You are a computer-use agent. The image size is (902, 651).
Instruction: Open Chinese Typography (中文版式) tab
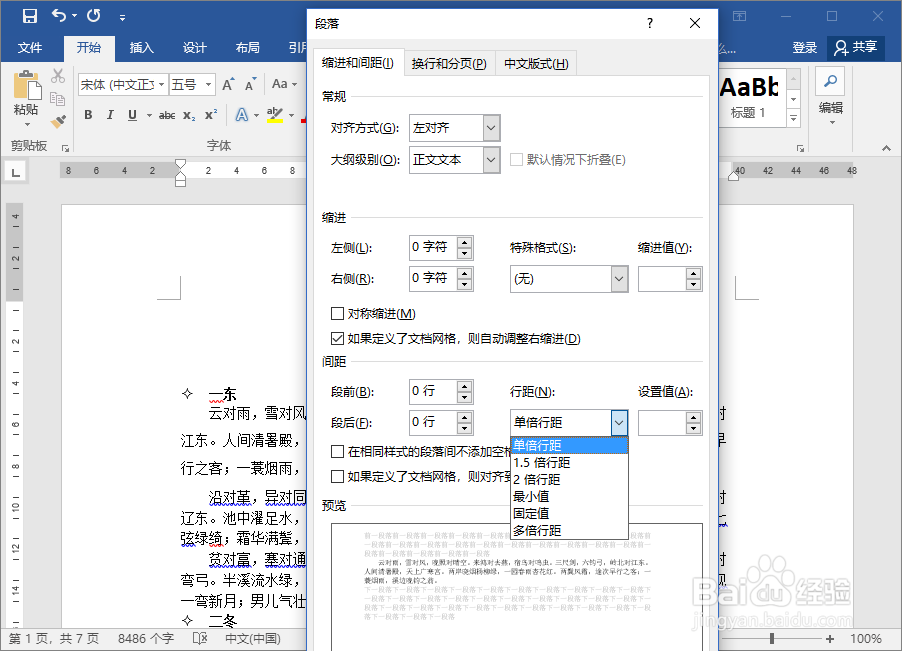[x=536, y=64]
